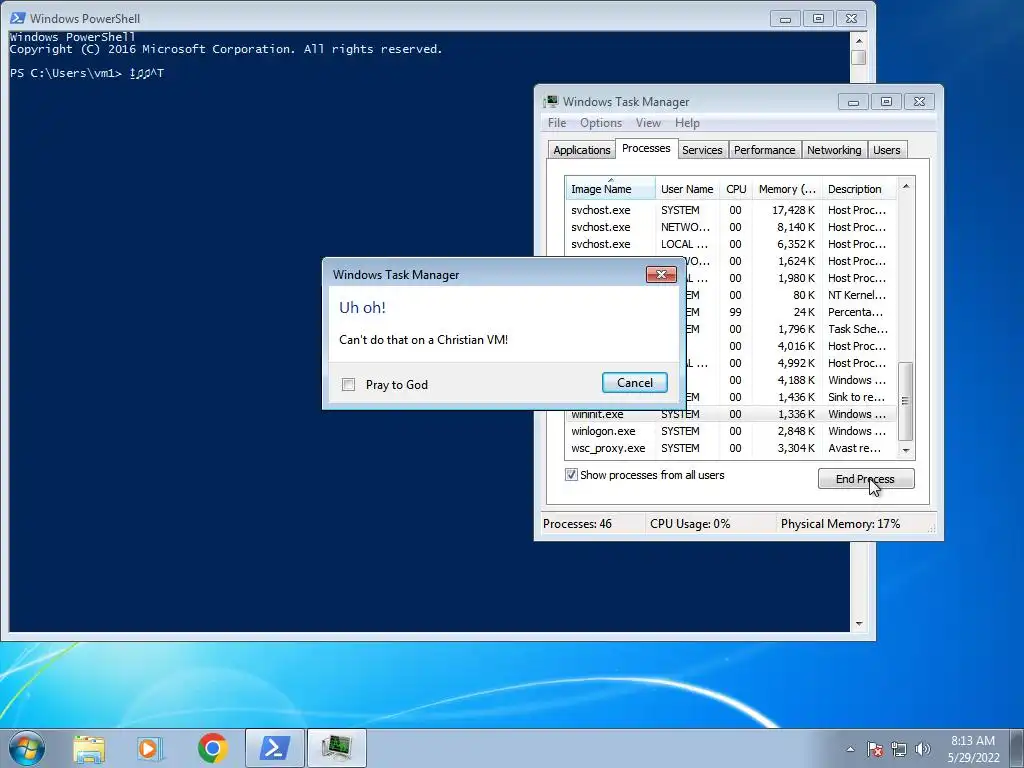Switch to PowerShell taskbar button

(x=275, y=748)
